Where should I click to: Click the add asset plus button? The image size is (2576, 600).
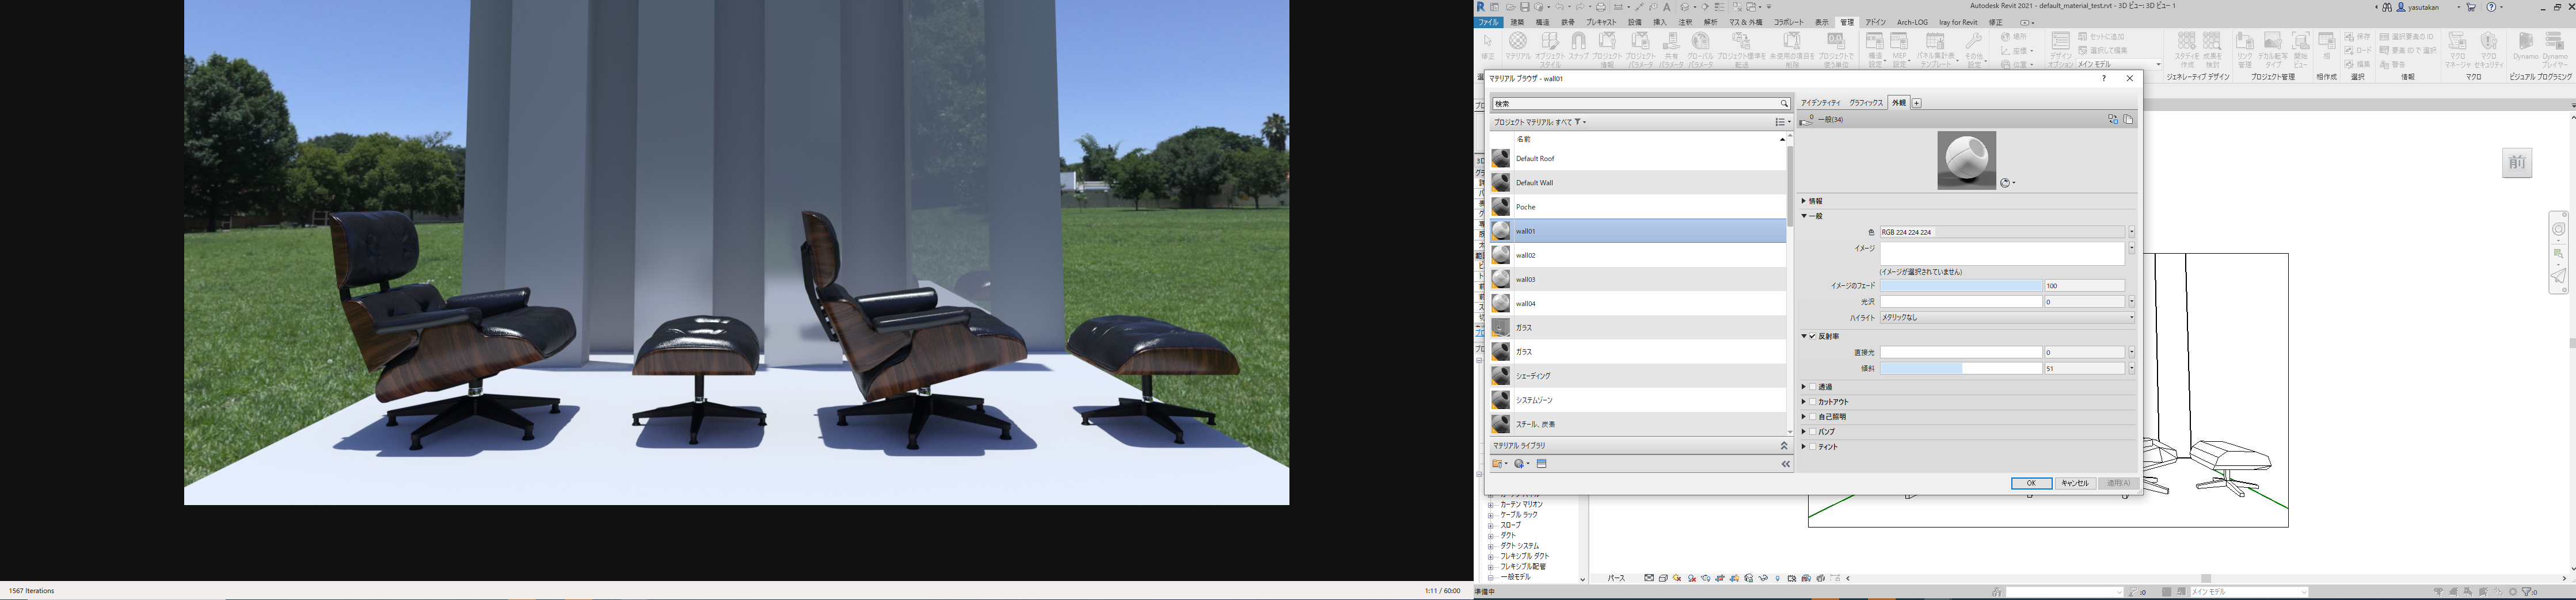pyautogui.click(x=1916, y=103)
